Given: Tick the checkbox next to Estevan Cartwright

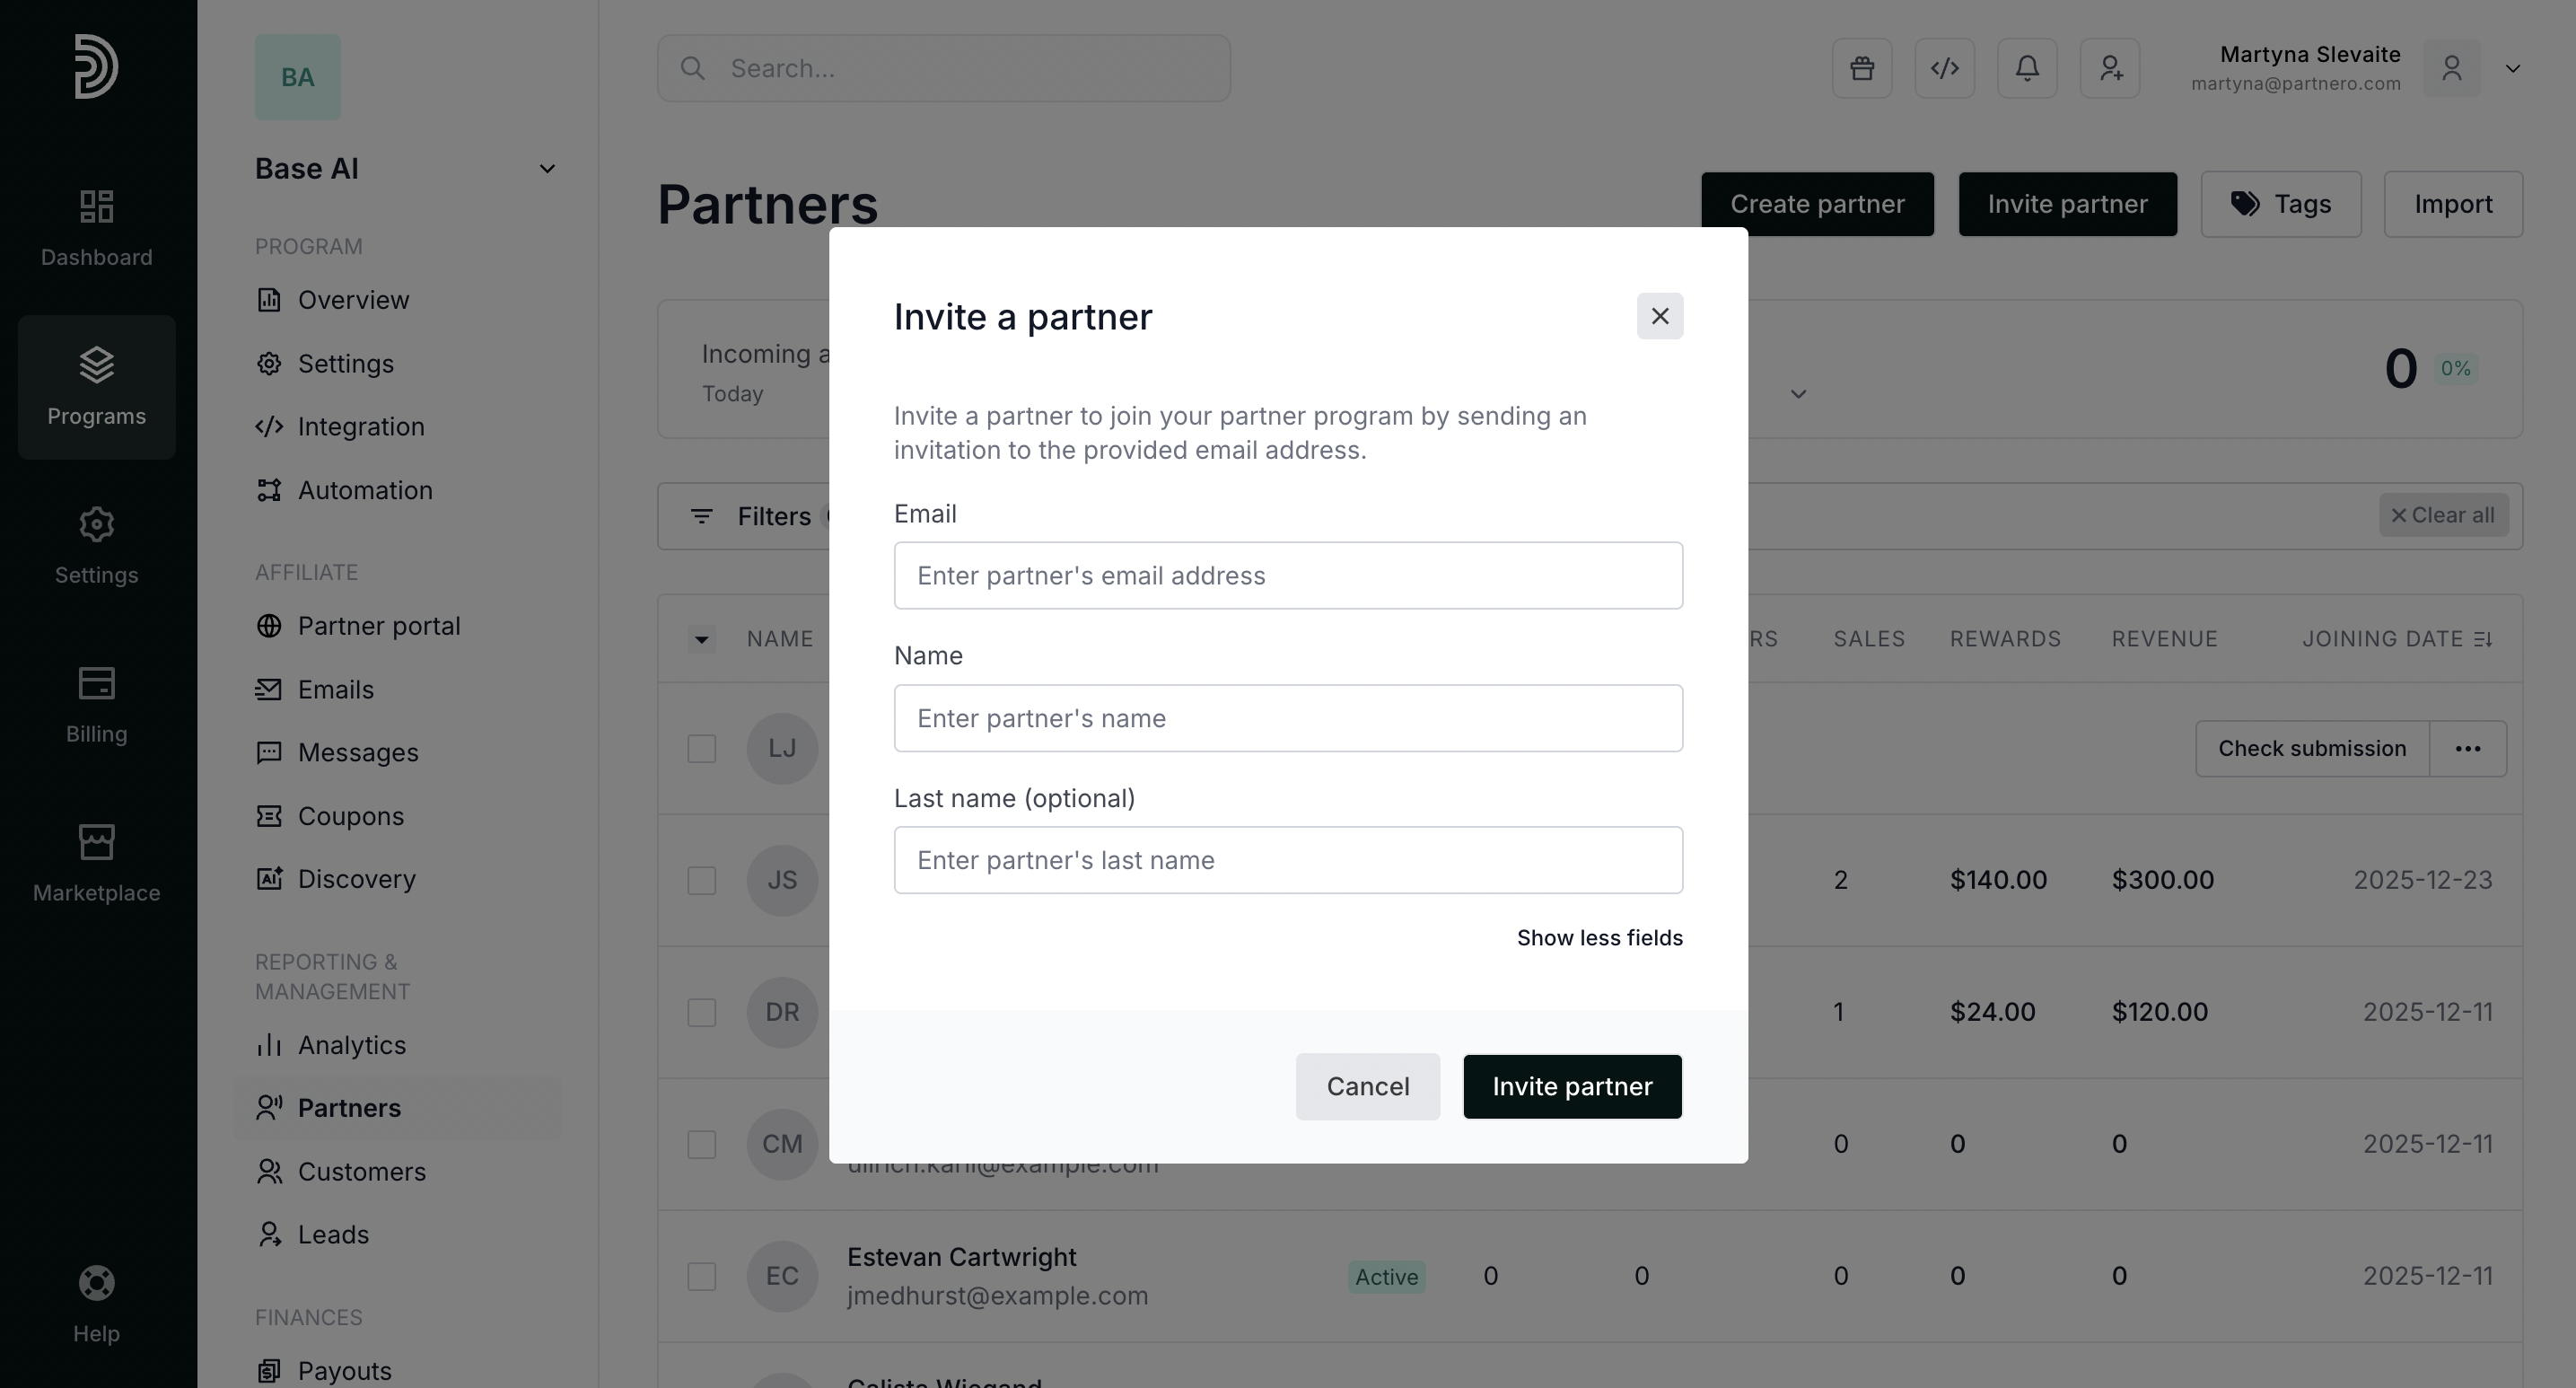Looking at the screenshot, I should click(x=701, y=1276).
